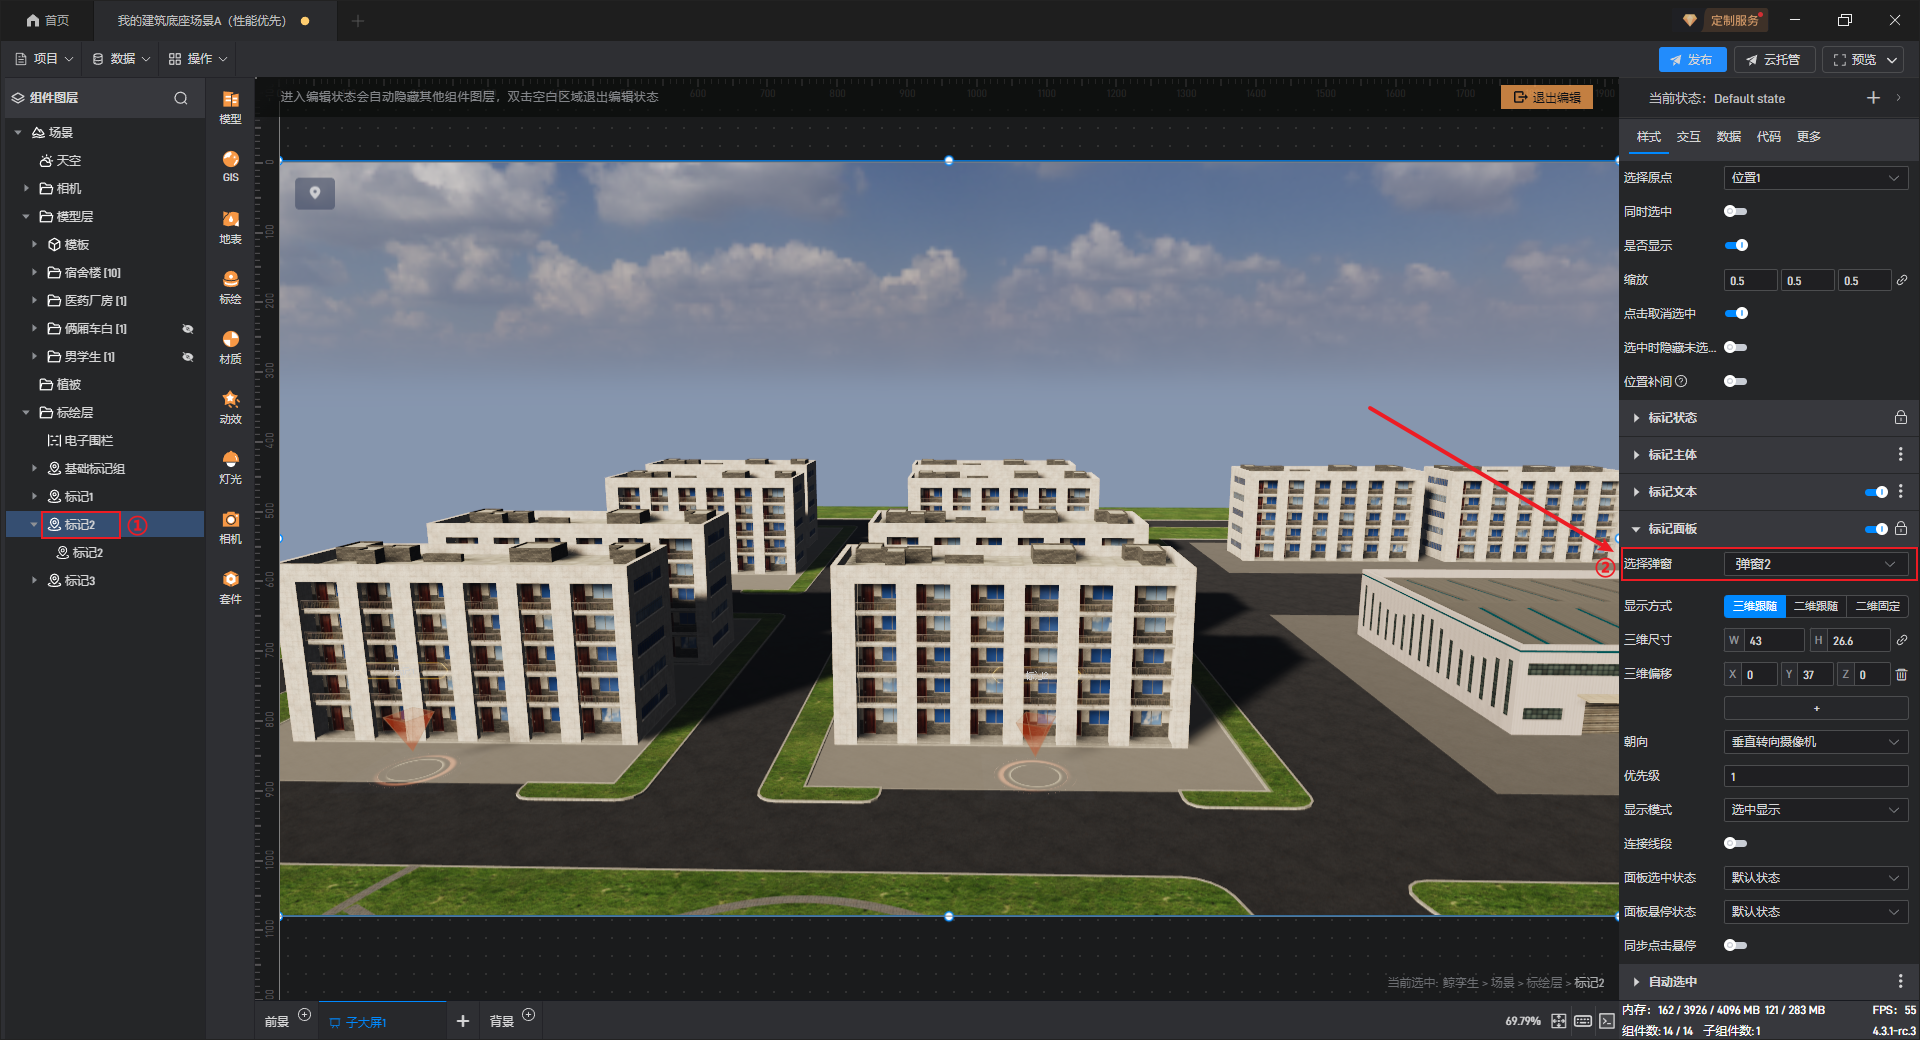Open the 面板悬停状态 dropdown
Screen dimensions: 1920x1040
[x=1816, y=912]
